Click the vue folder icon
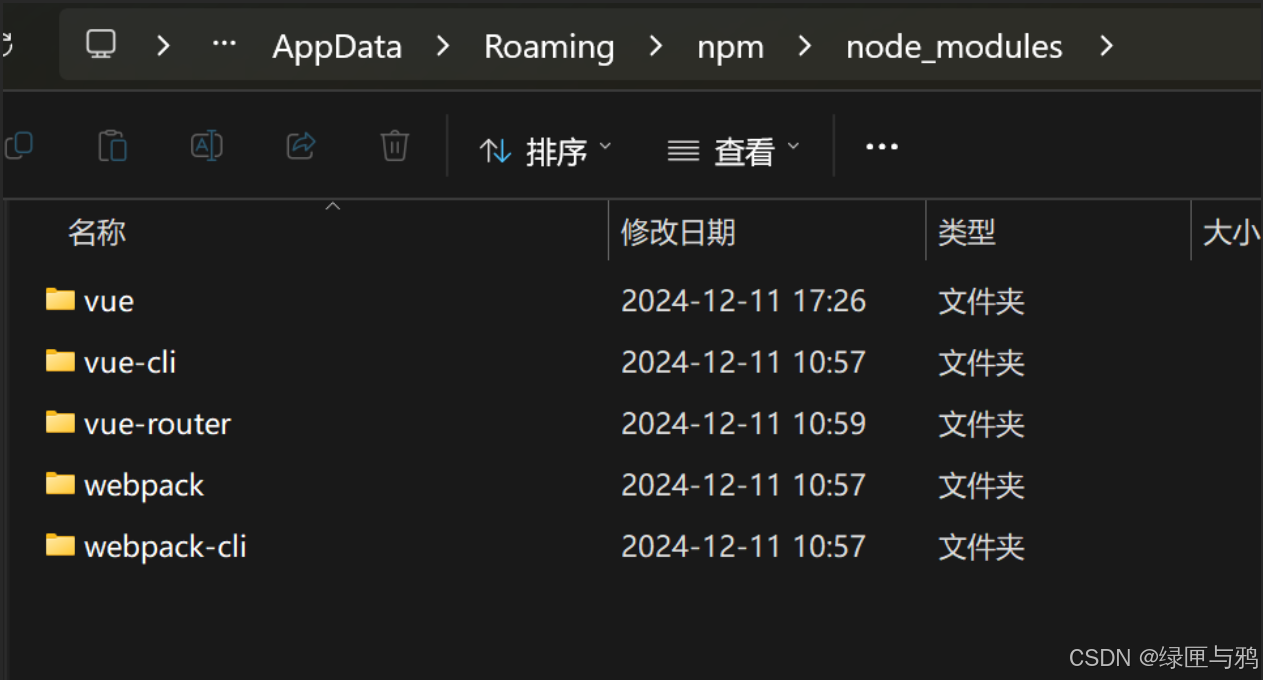1263x680 pixels. (x=60, y=300)
